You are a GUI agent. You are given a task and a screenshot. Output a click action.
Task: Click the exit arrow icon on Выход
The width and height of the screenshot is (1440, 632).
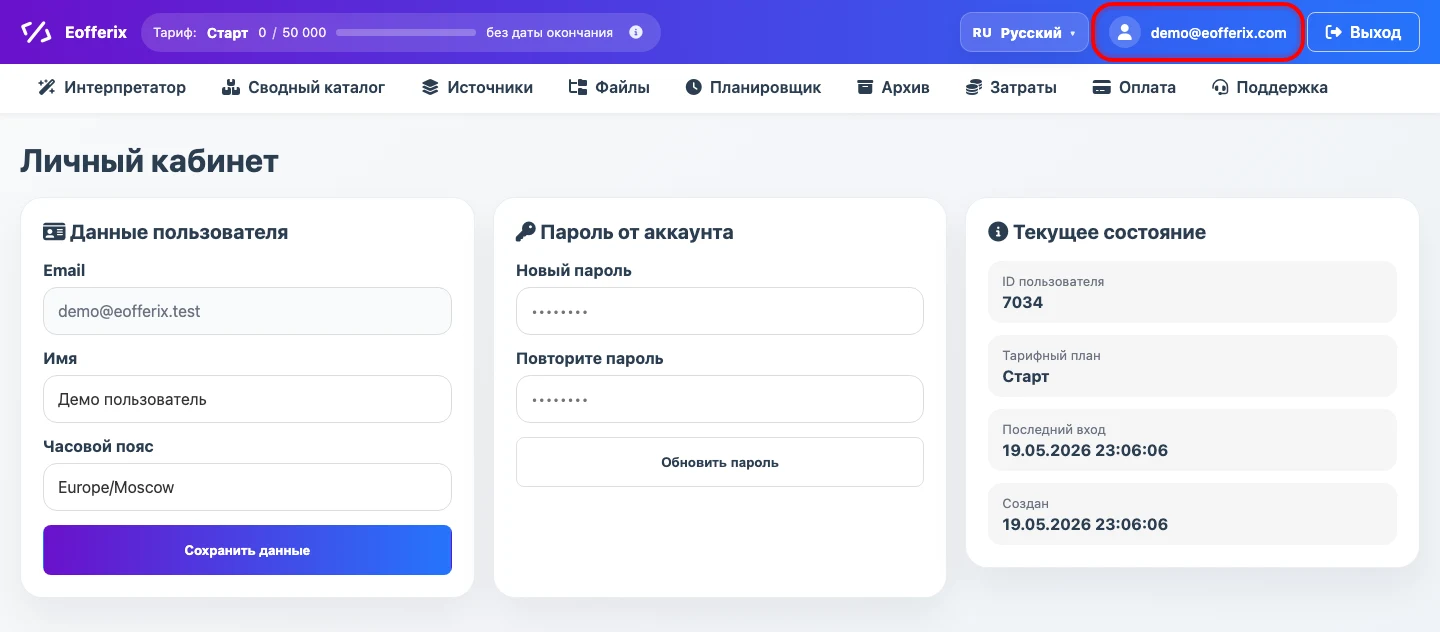tap(1333, 32)
